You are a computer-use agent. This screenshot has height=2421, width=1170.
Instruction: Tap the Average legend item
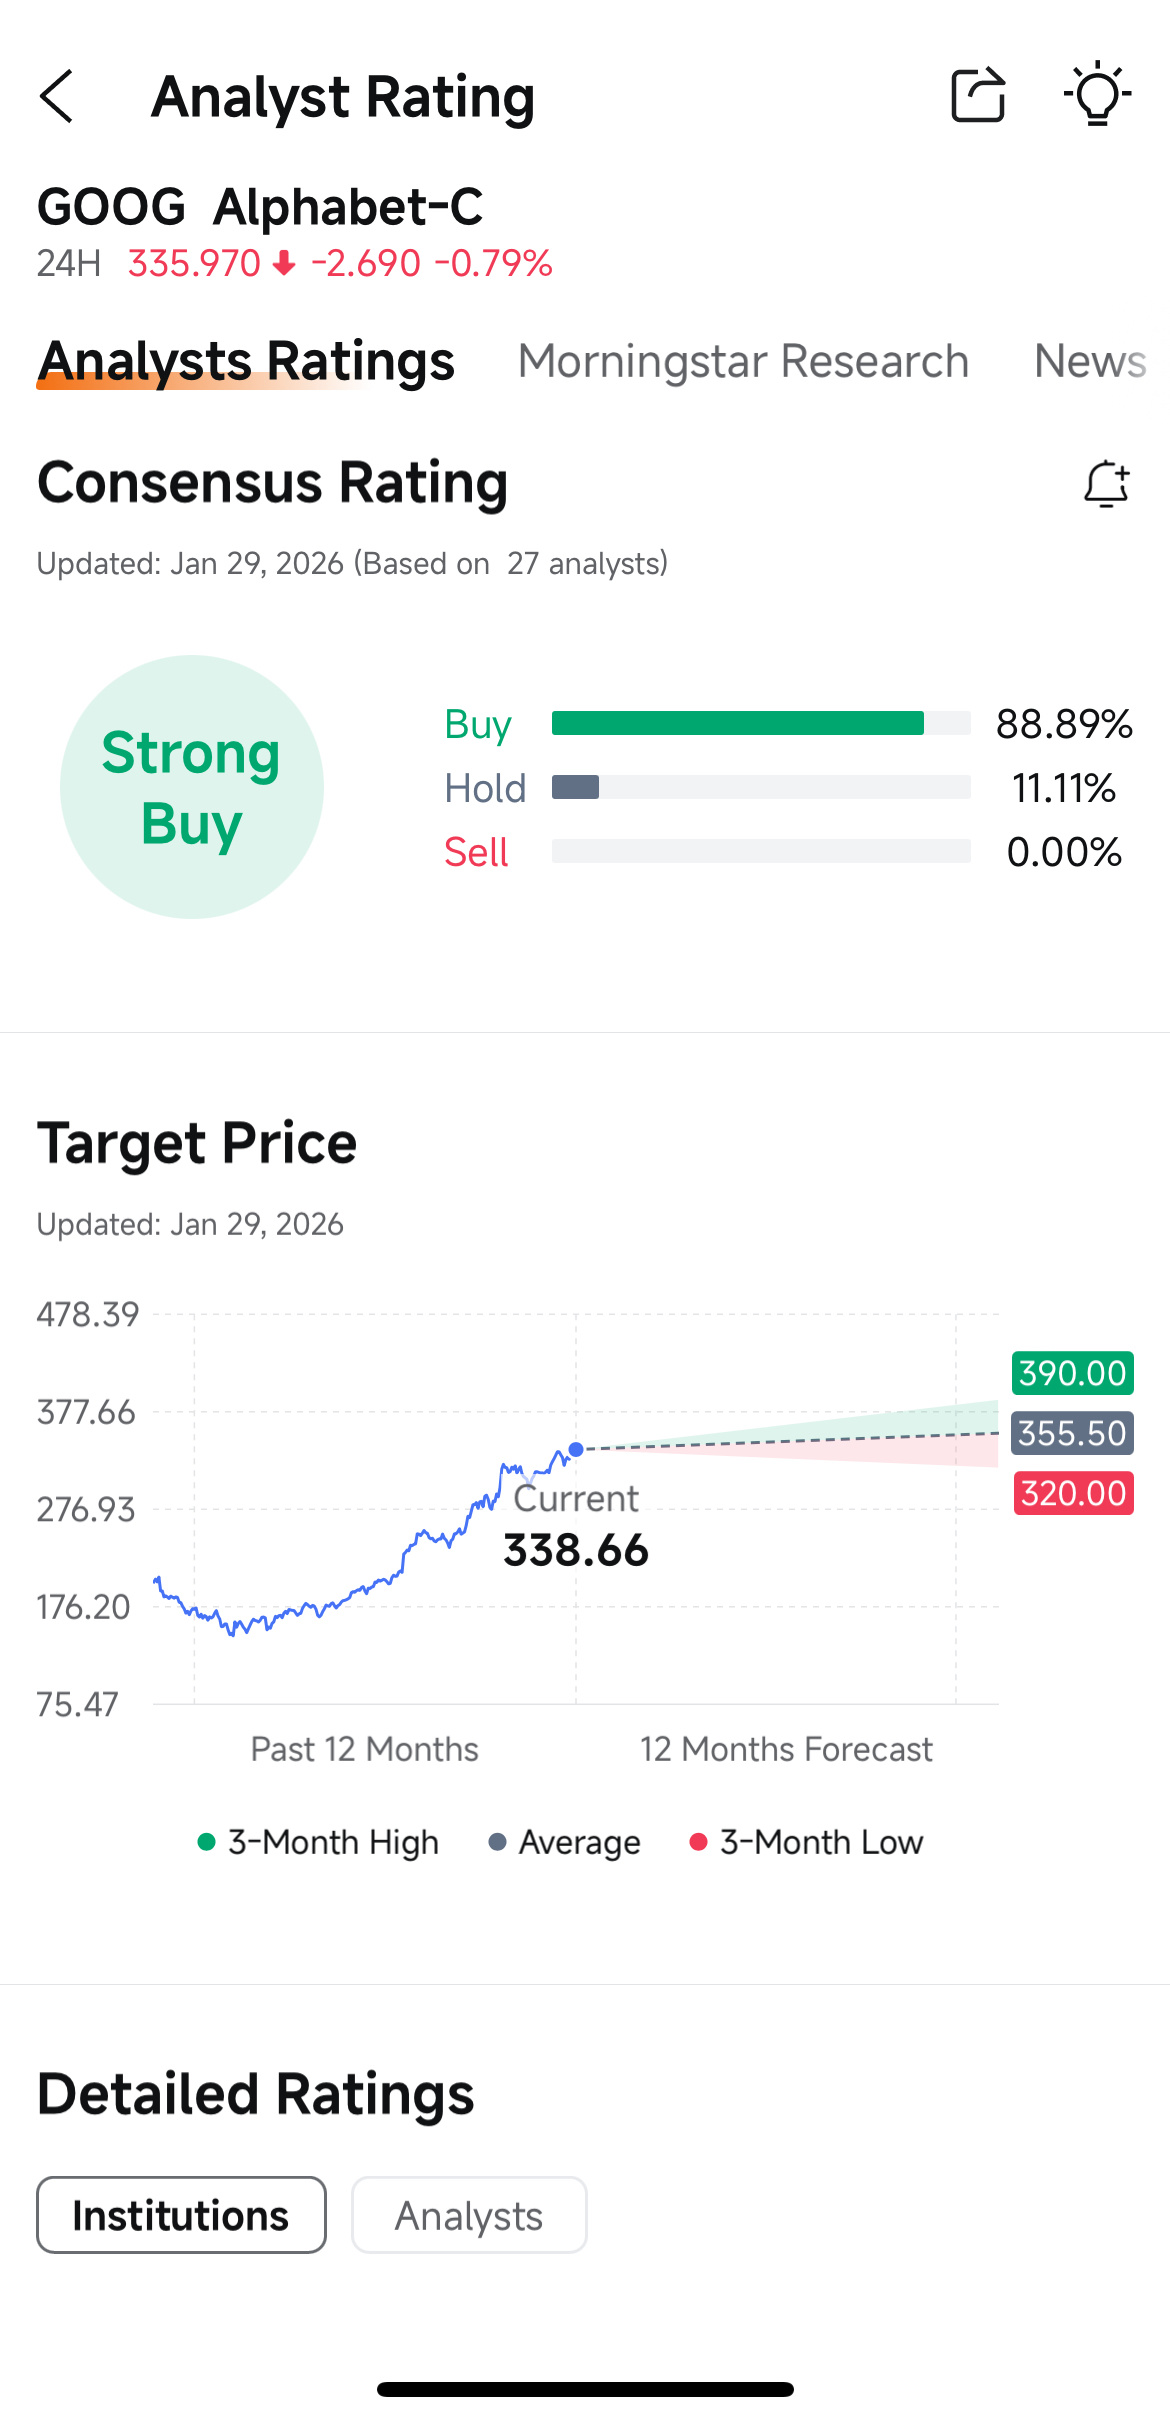(565, 1842)
